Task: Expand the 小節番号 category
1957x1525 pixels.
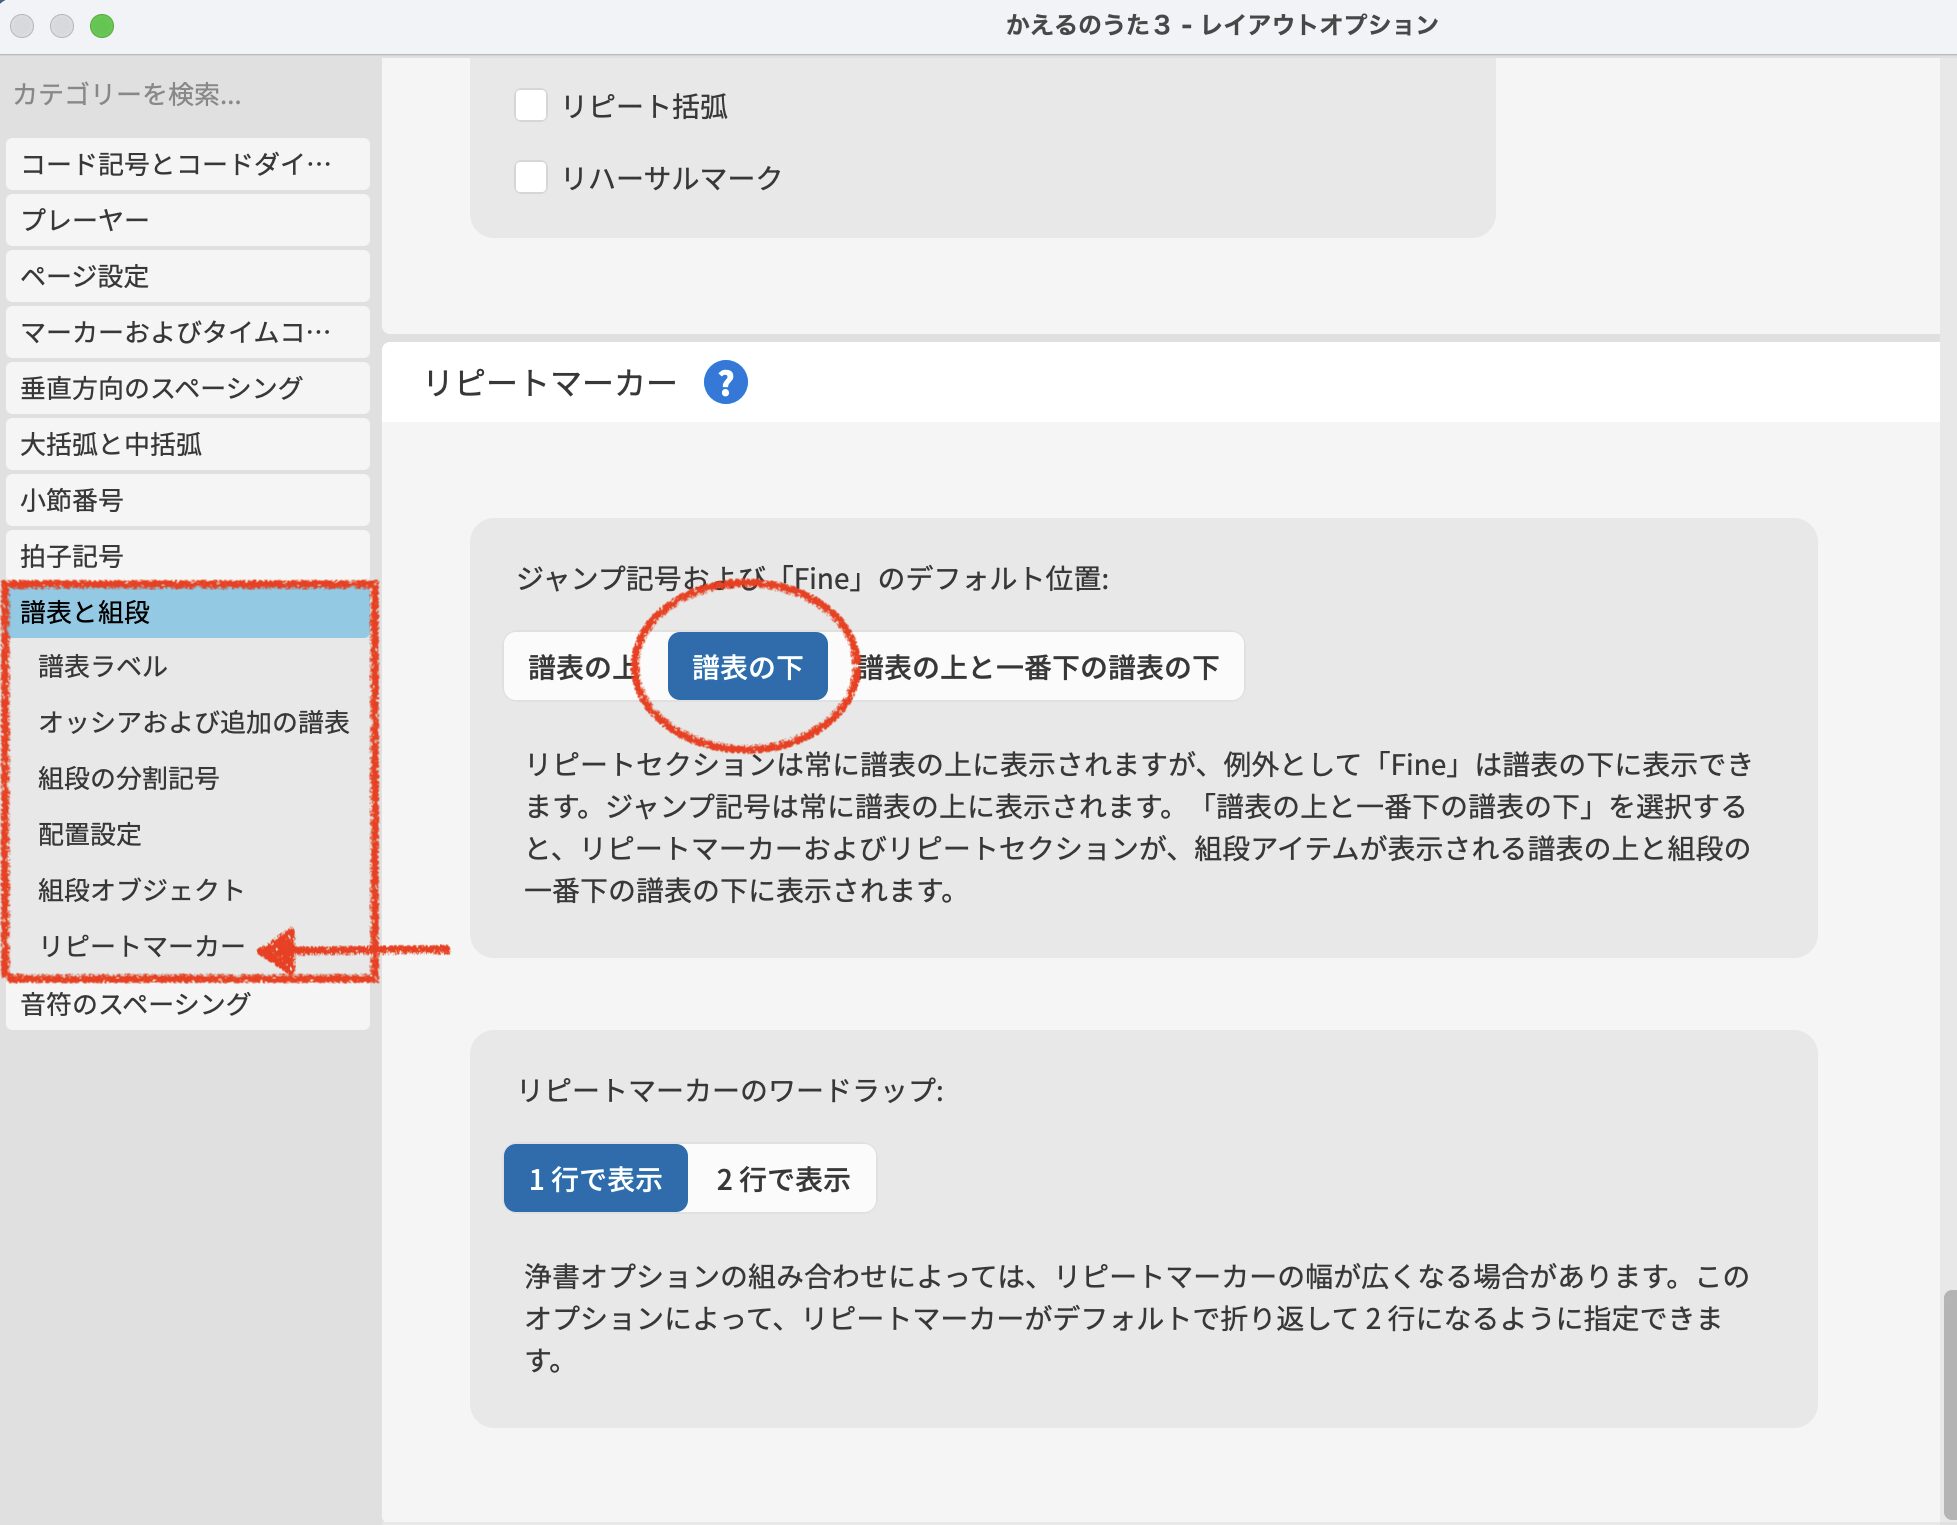Action: click(187, 500)
